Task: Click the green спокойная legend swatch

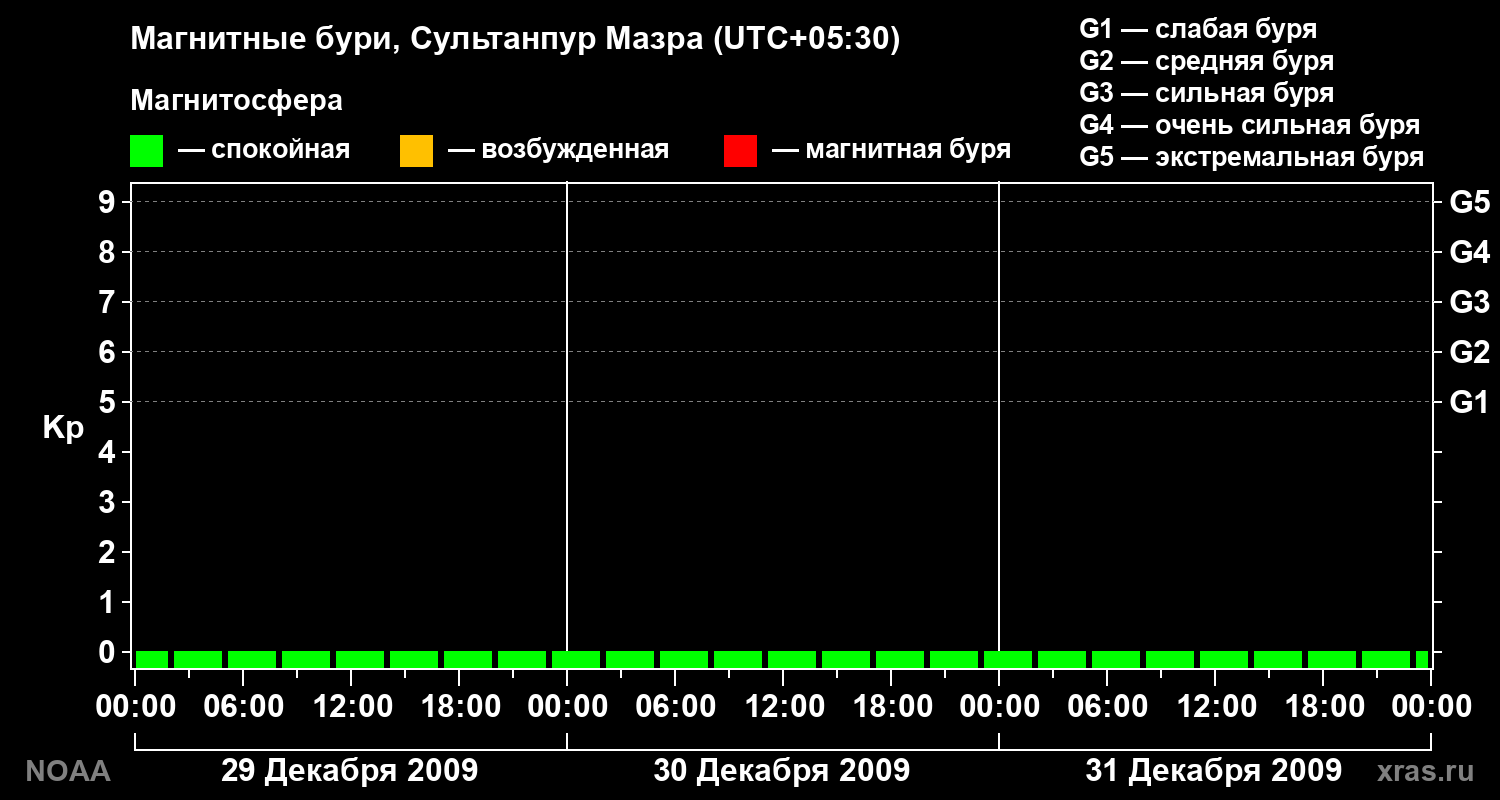Action: pos(146,151)
